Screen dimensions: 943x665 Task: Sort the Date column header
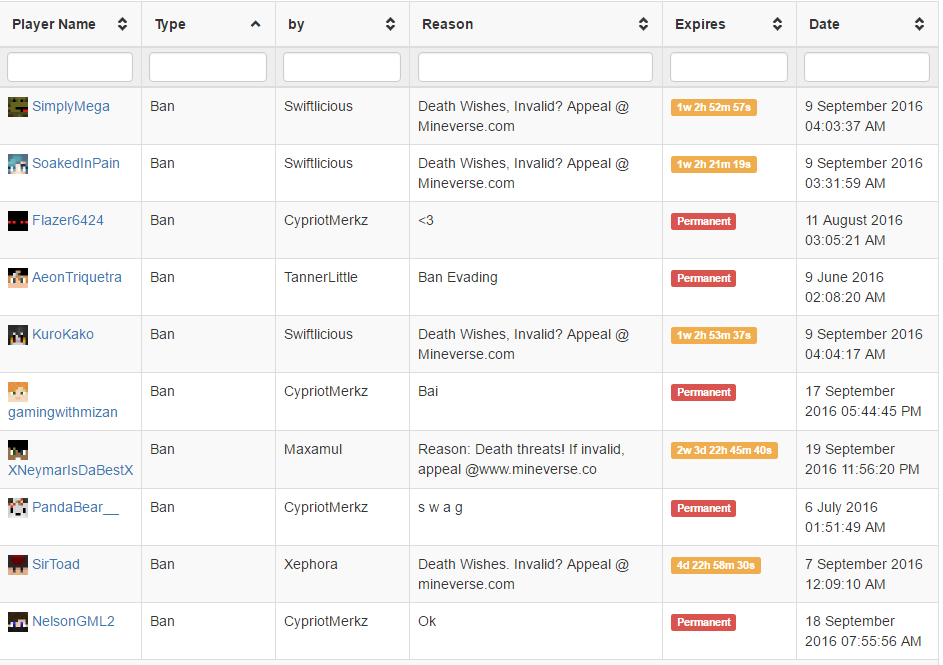pos(919,24)
